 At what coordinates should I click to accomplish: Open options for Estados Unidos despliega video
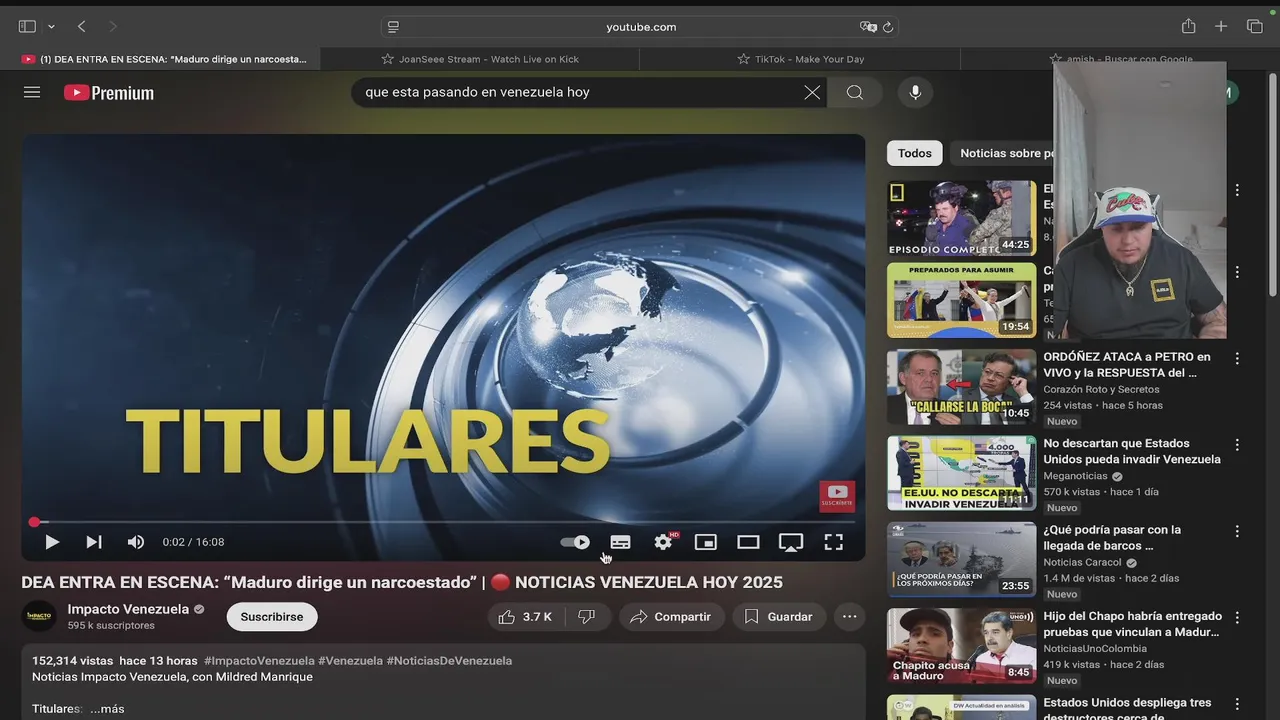(1237, 705)
